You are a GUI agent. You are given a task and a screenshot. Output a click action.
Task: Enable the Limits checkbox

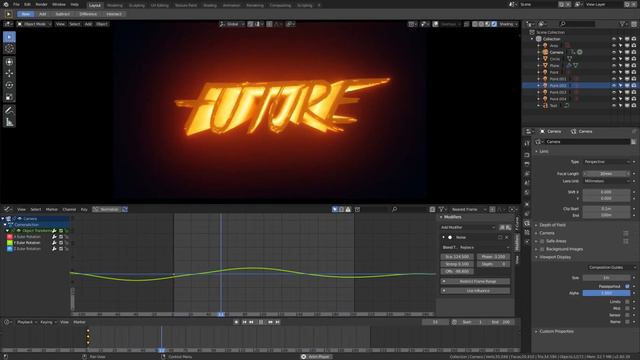(x=627, y=302)
